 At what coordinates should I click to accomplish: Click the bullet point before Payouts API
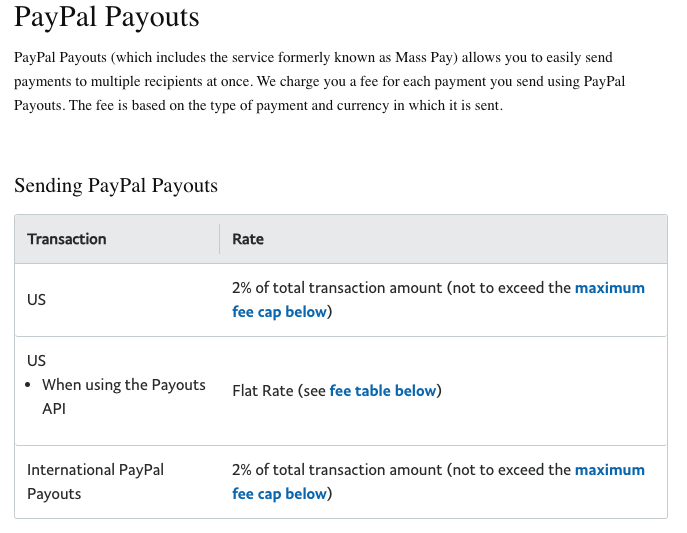(x=28, y=385)
